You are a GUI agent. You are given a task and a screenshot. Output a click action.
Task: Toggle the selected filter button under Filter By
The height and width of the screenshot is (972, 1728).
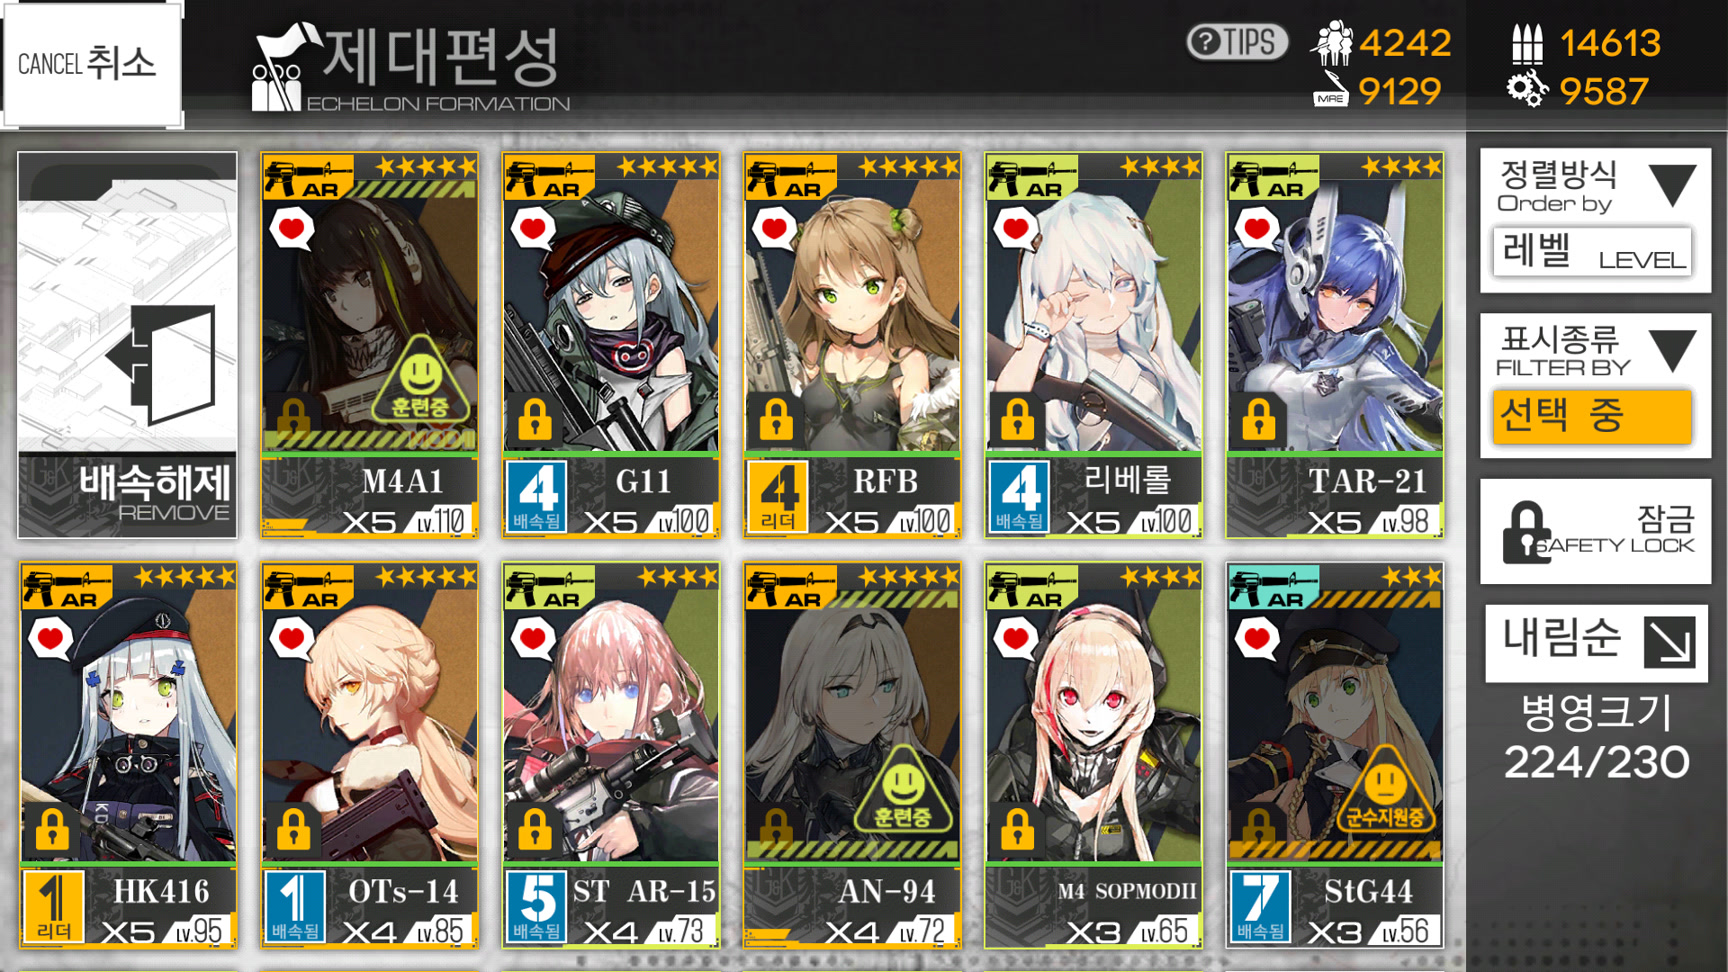coord(1592,416)
